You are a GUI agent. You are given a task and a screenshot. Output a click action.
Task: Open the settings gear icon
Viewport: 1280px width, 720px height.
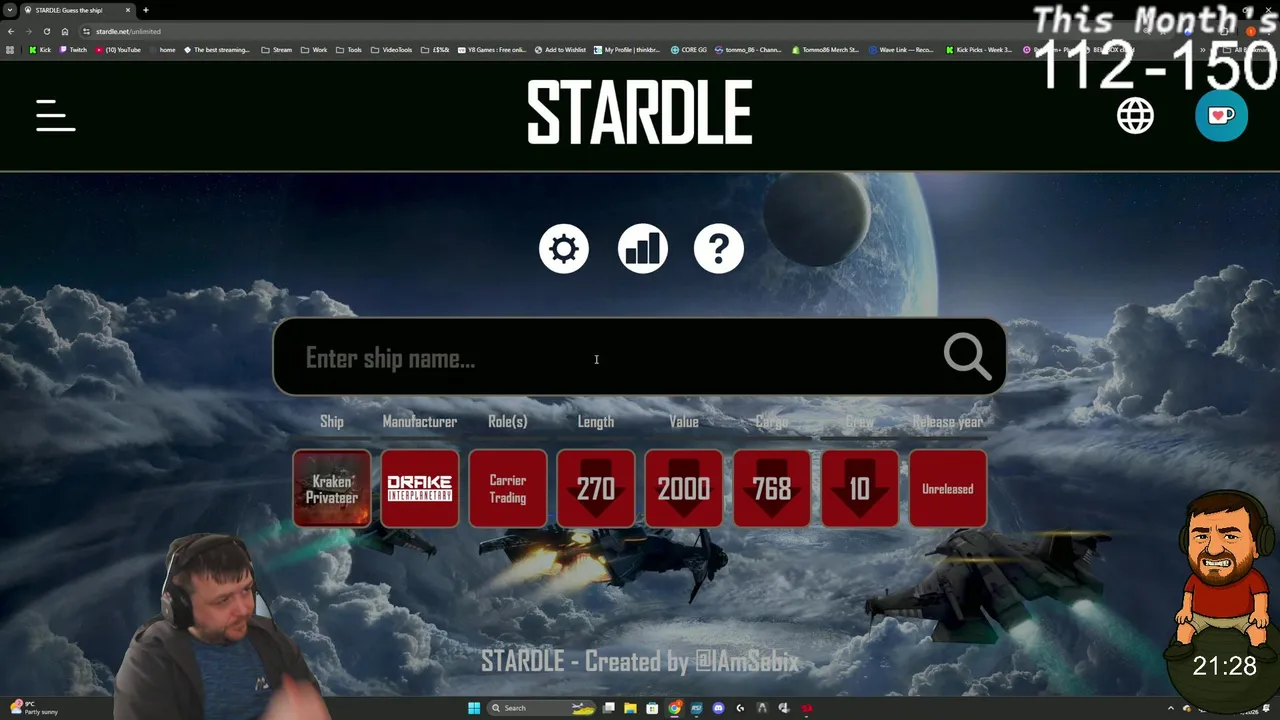564,248
